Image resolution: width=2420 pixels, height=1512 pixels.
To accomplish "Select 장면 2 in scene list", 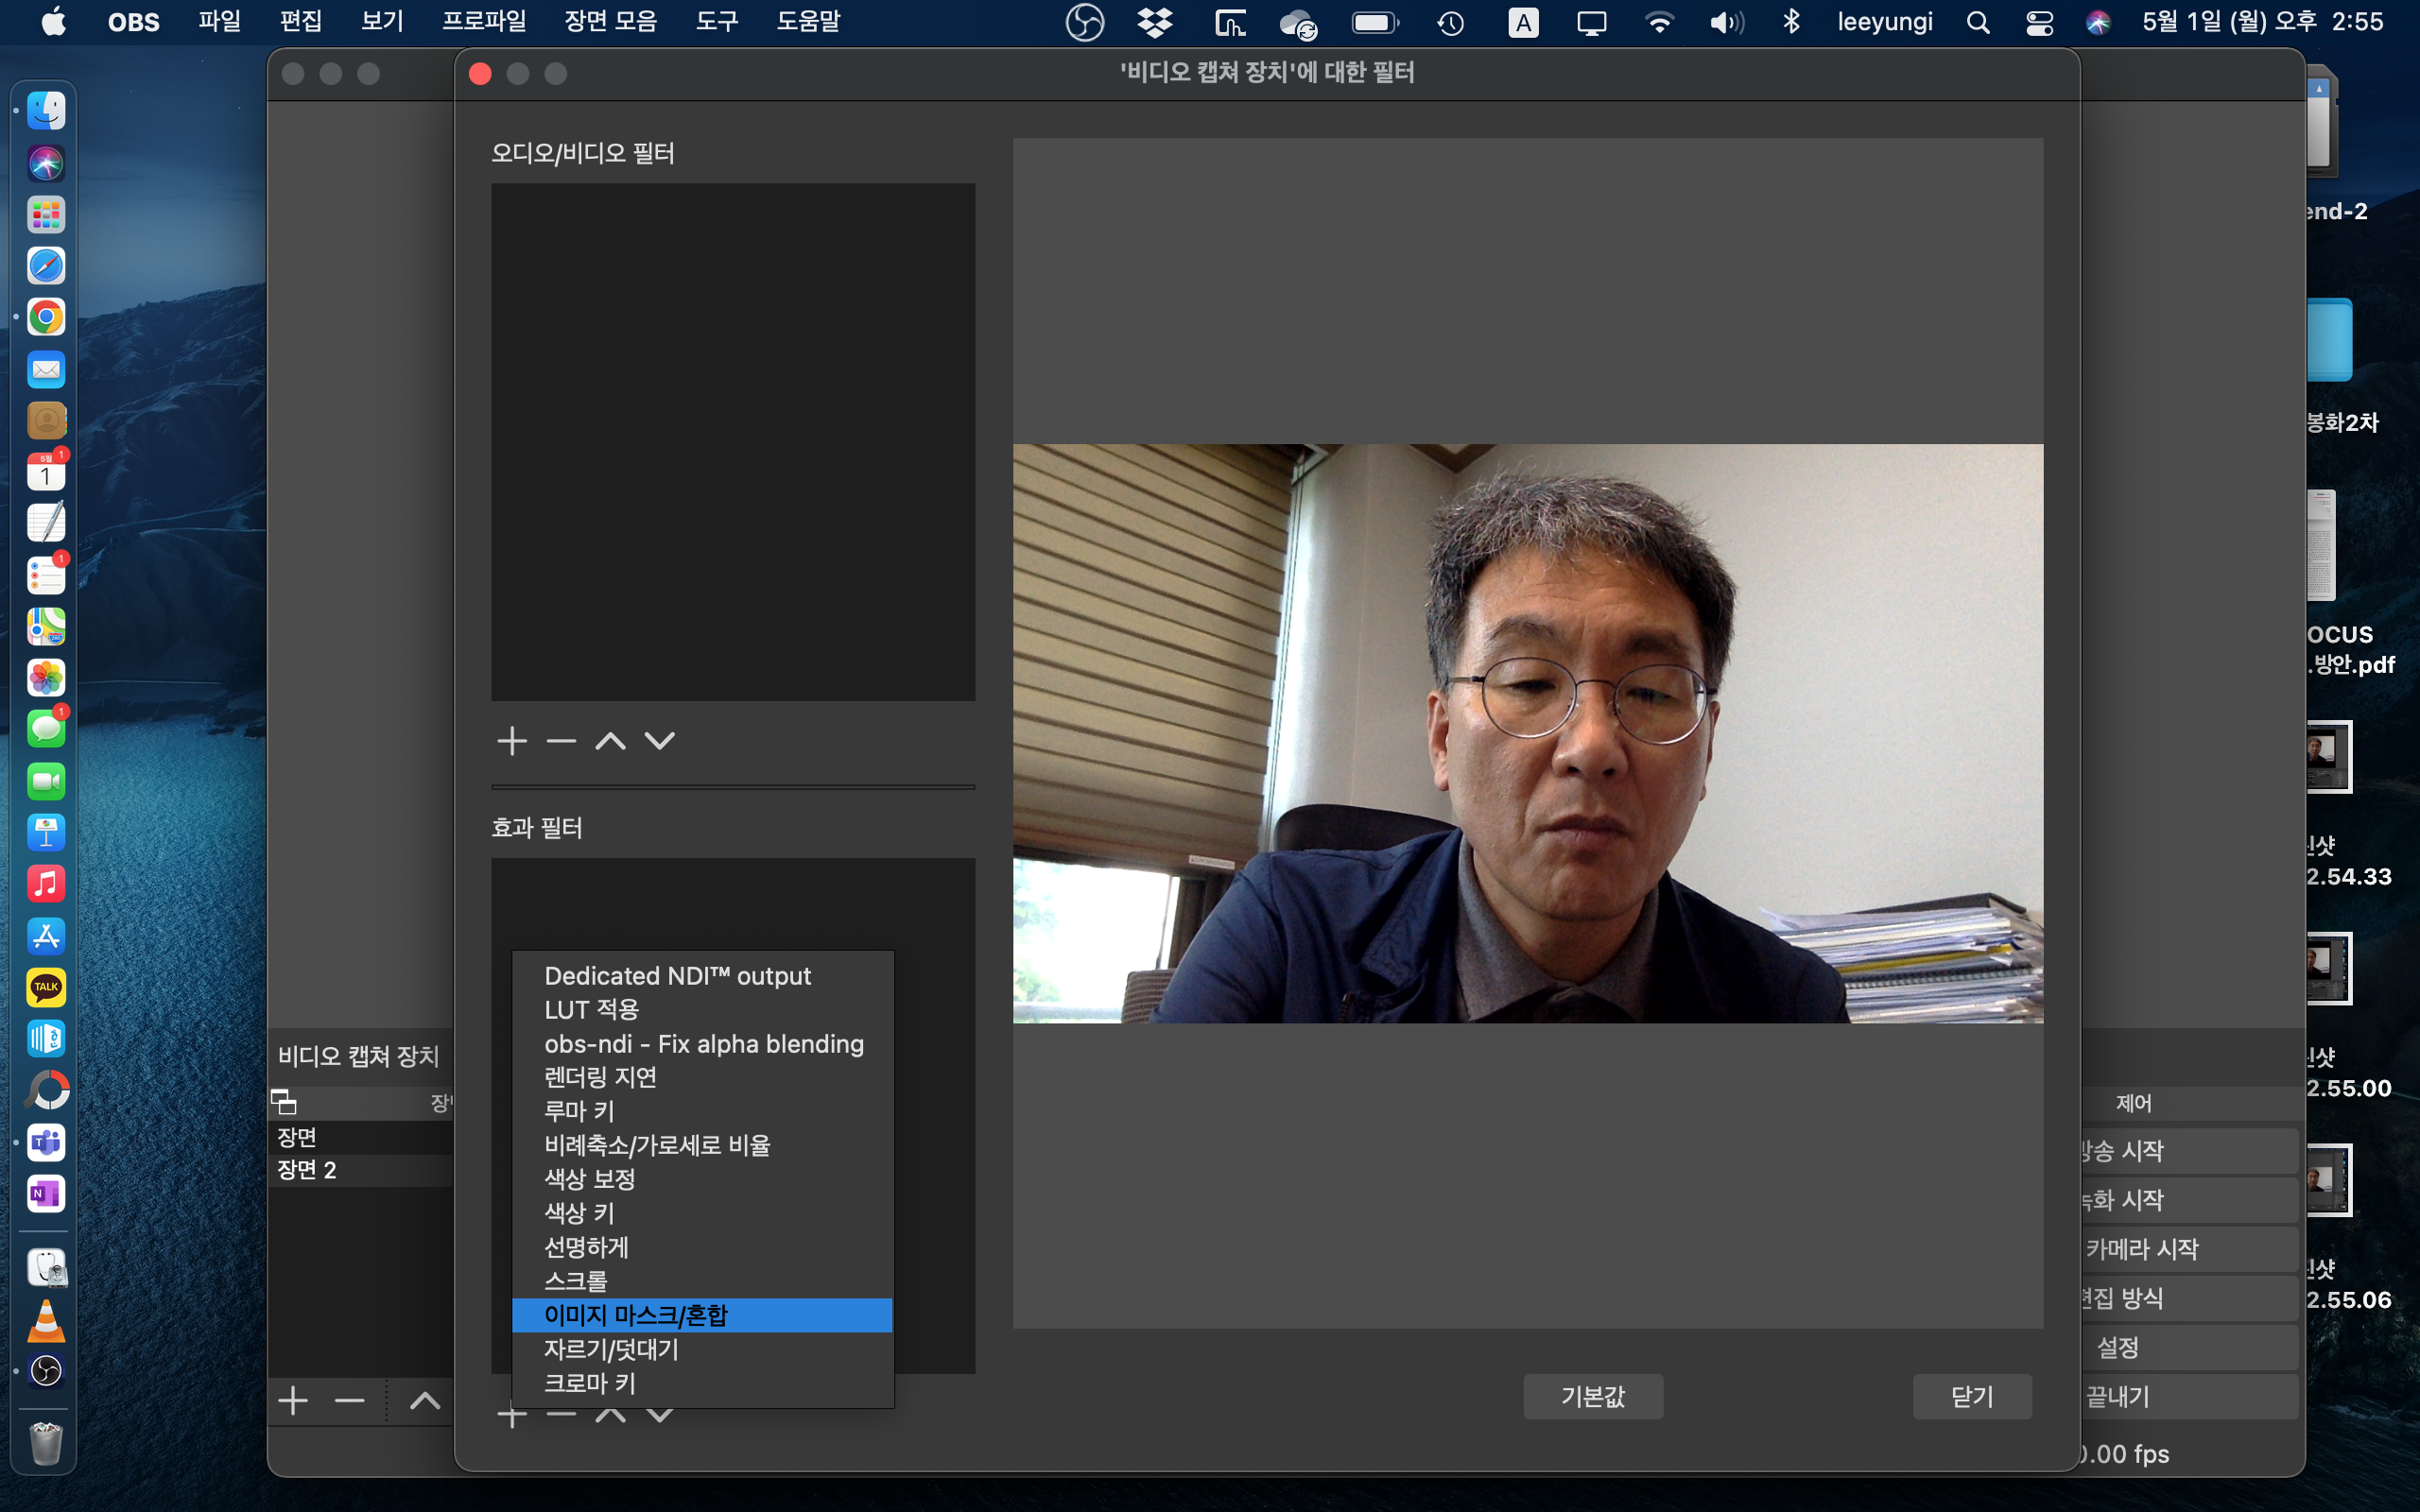I will click(307, 1170).
